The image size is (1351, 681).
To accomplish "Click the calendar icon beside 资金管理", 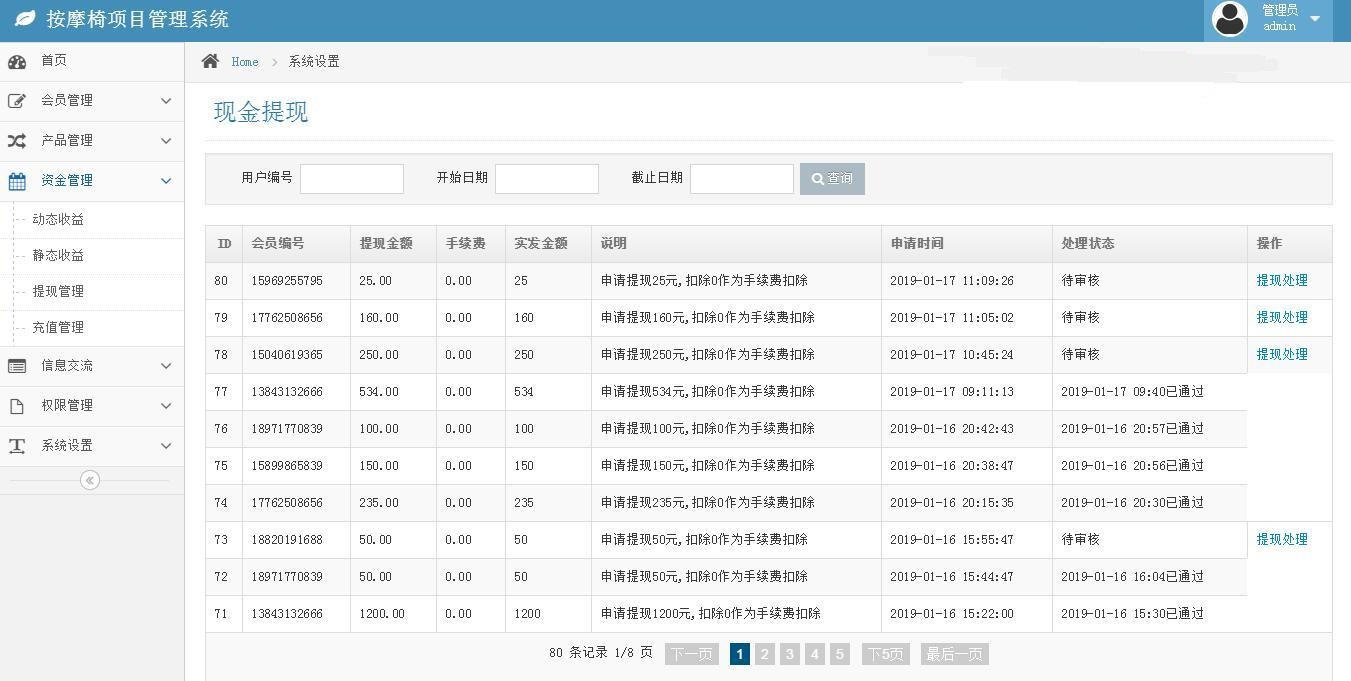I will [17, 181].
